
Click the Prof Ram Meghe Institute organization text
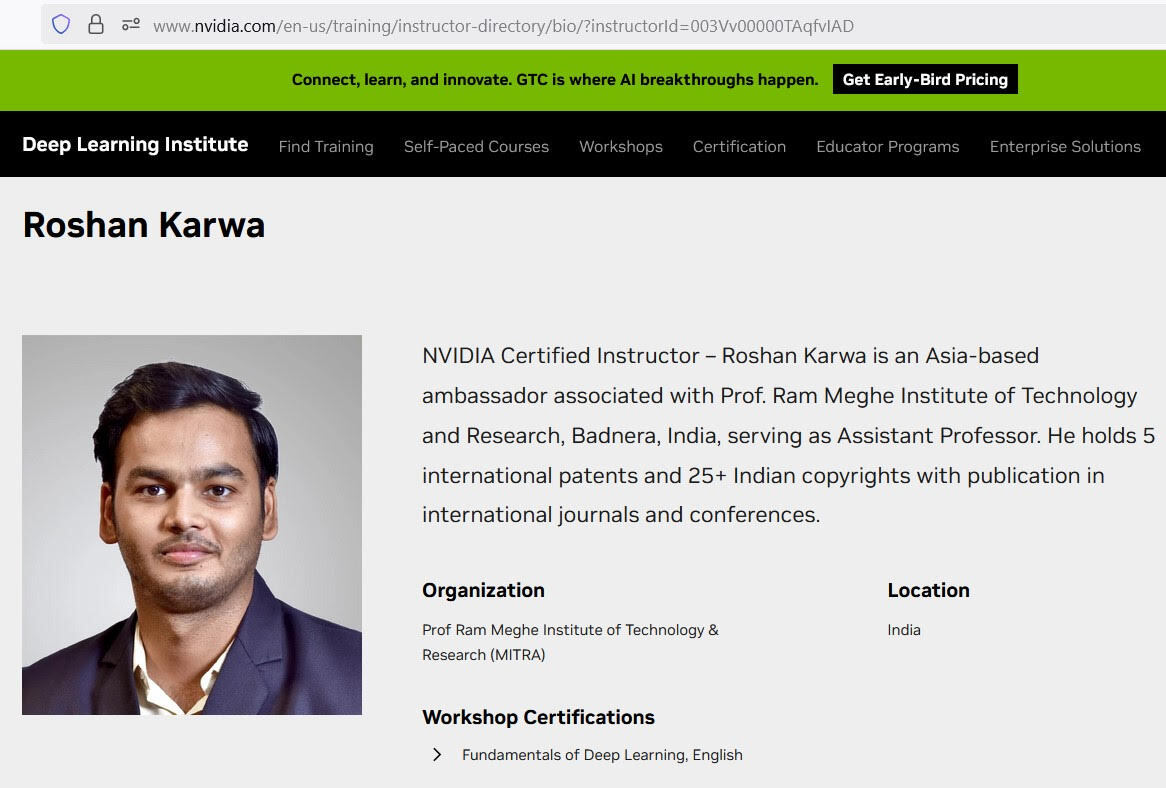570,642
